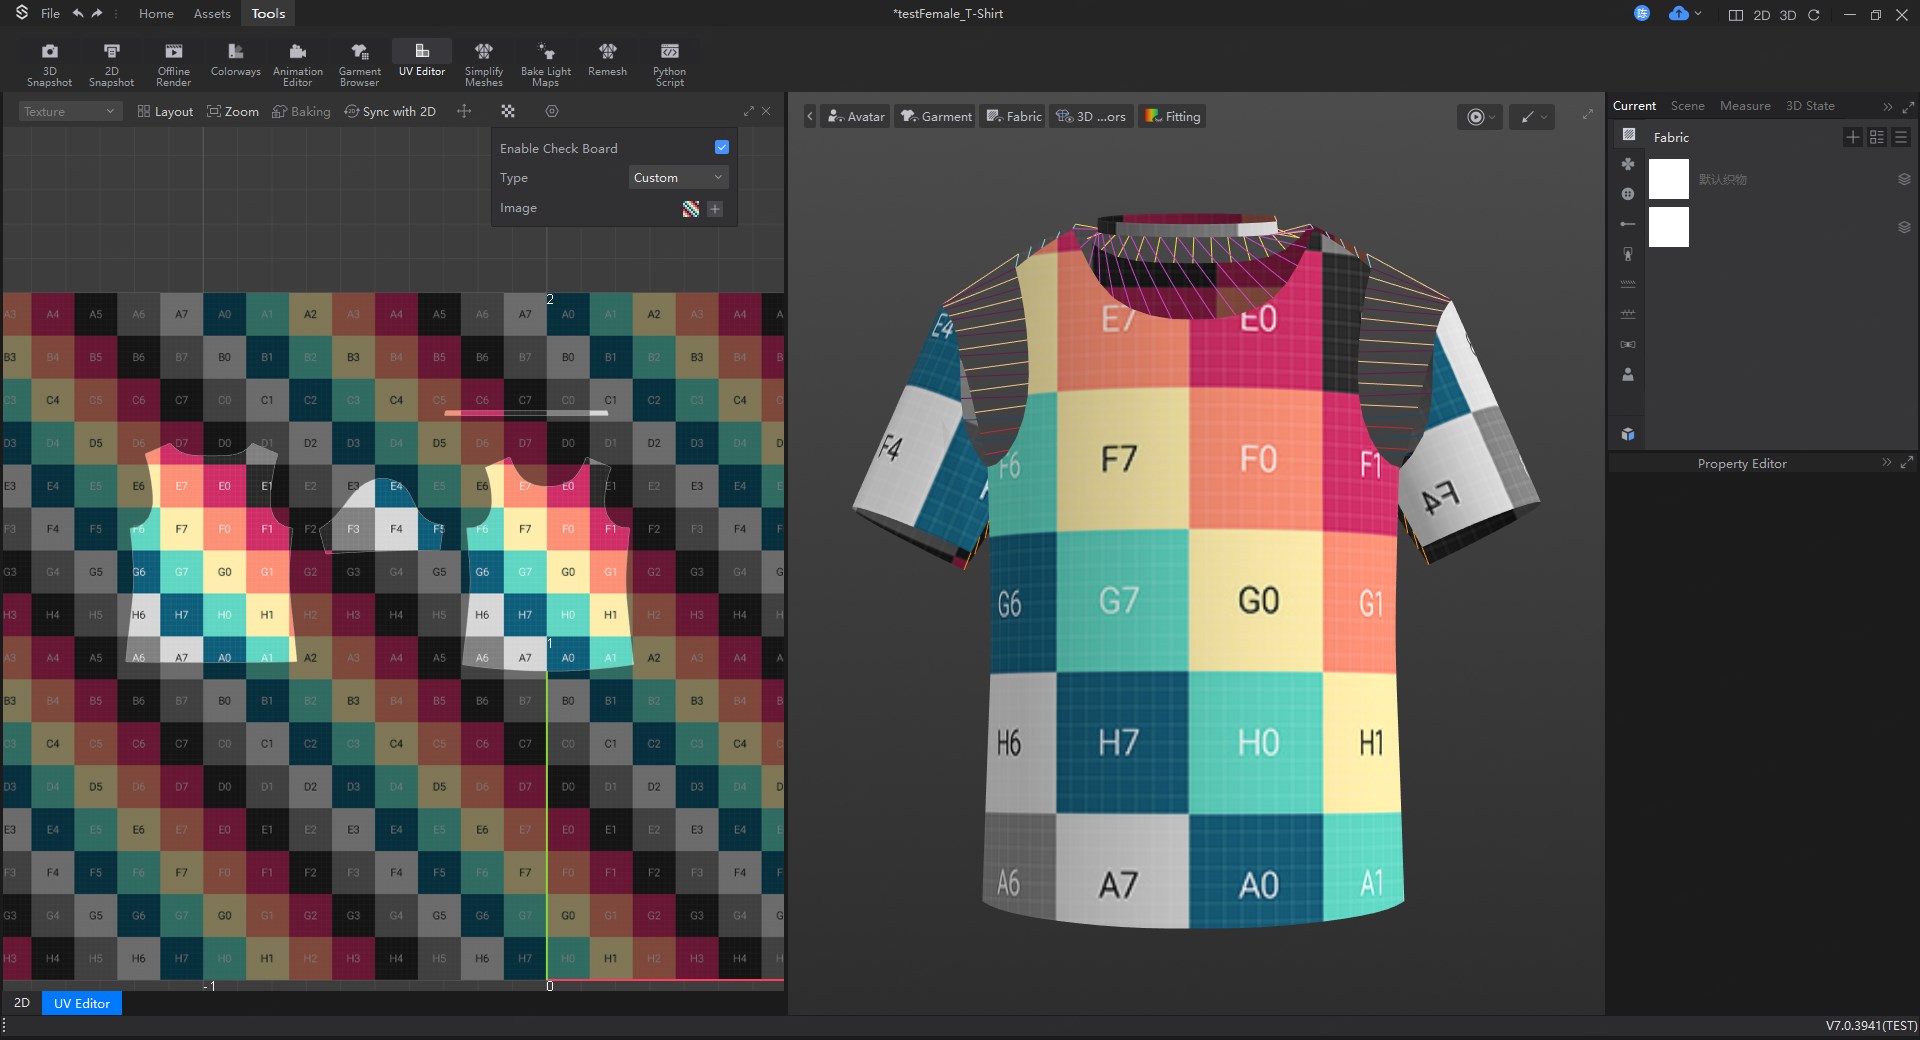The width and height of the screenshot is (1920, 1040).
Task: Select the first white fabric swatch
Action: pos(1668,179)
